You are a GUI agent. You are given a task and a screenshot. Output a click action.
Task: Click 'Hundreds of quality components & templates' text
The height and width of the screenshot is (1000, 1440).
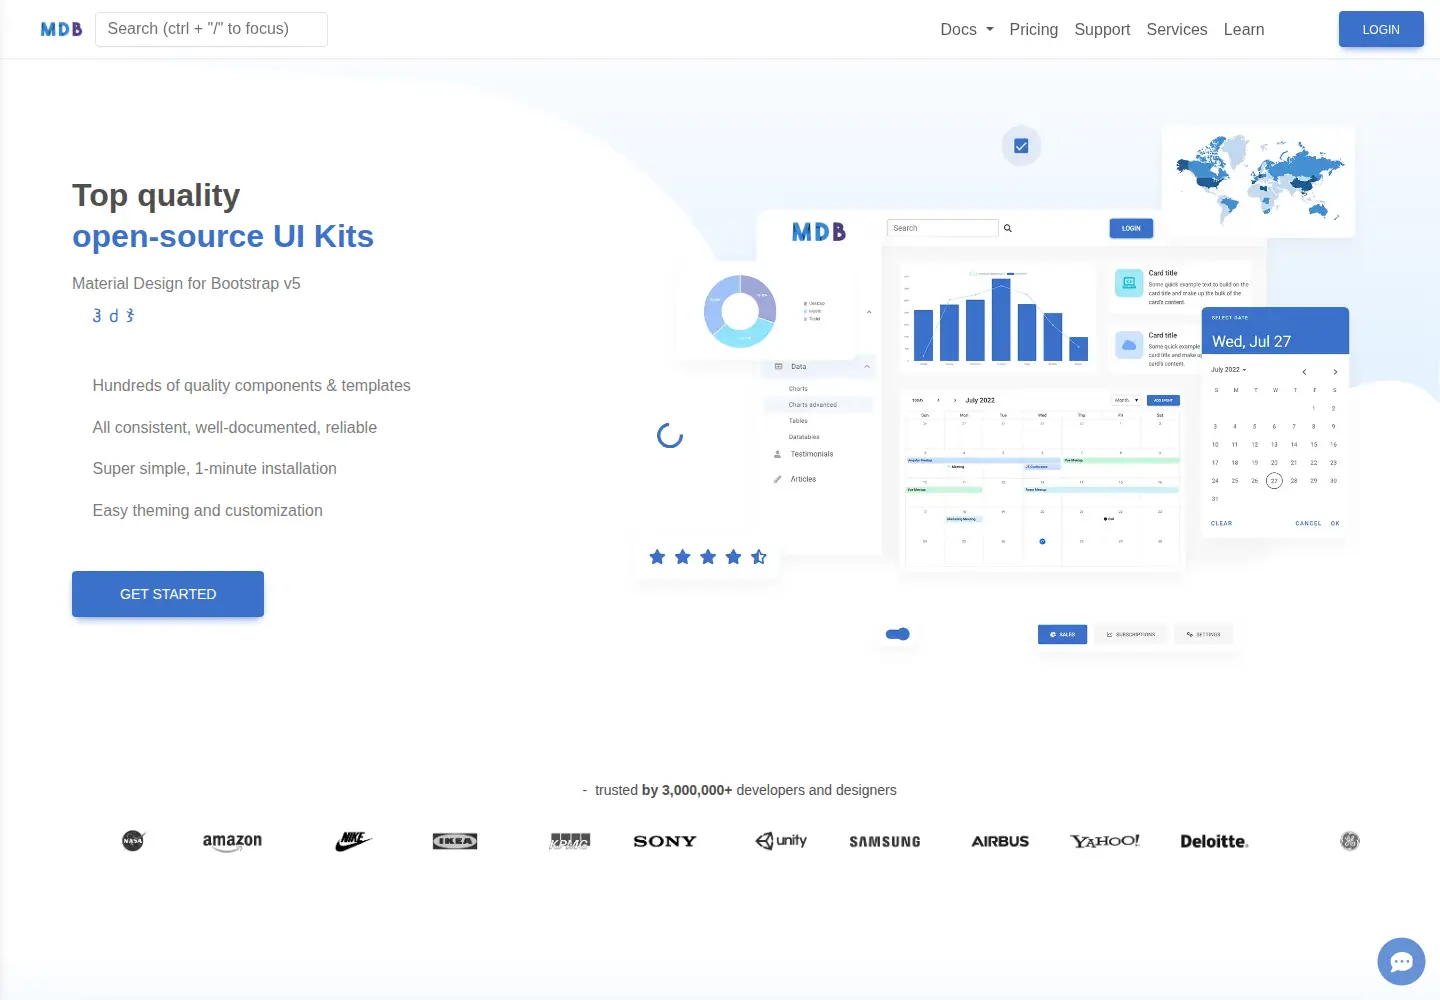(252, 386)
